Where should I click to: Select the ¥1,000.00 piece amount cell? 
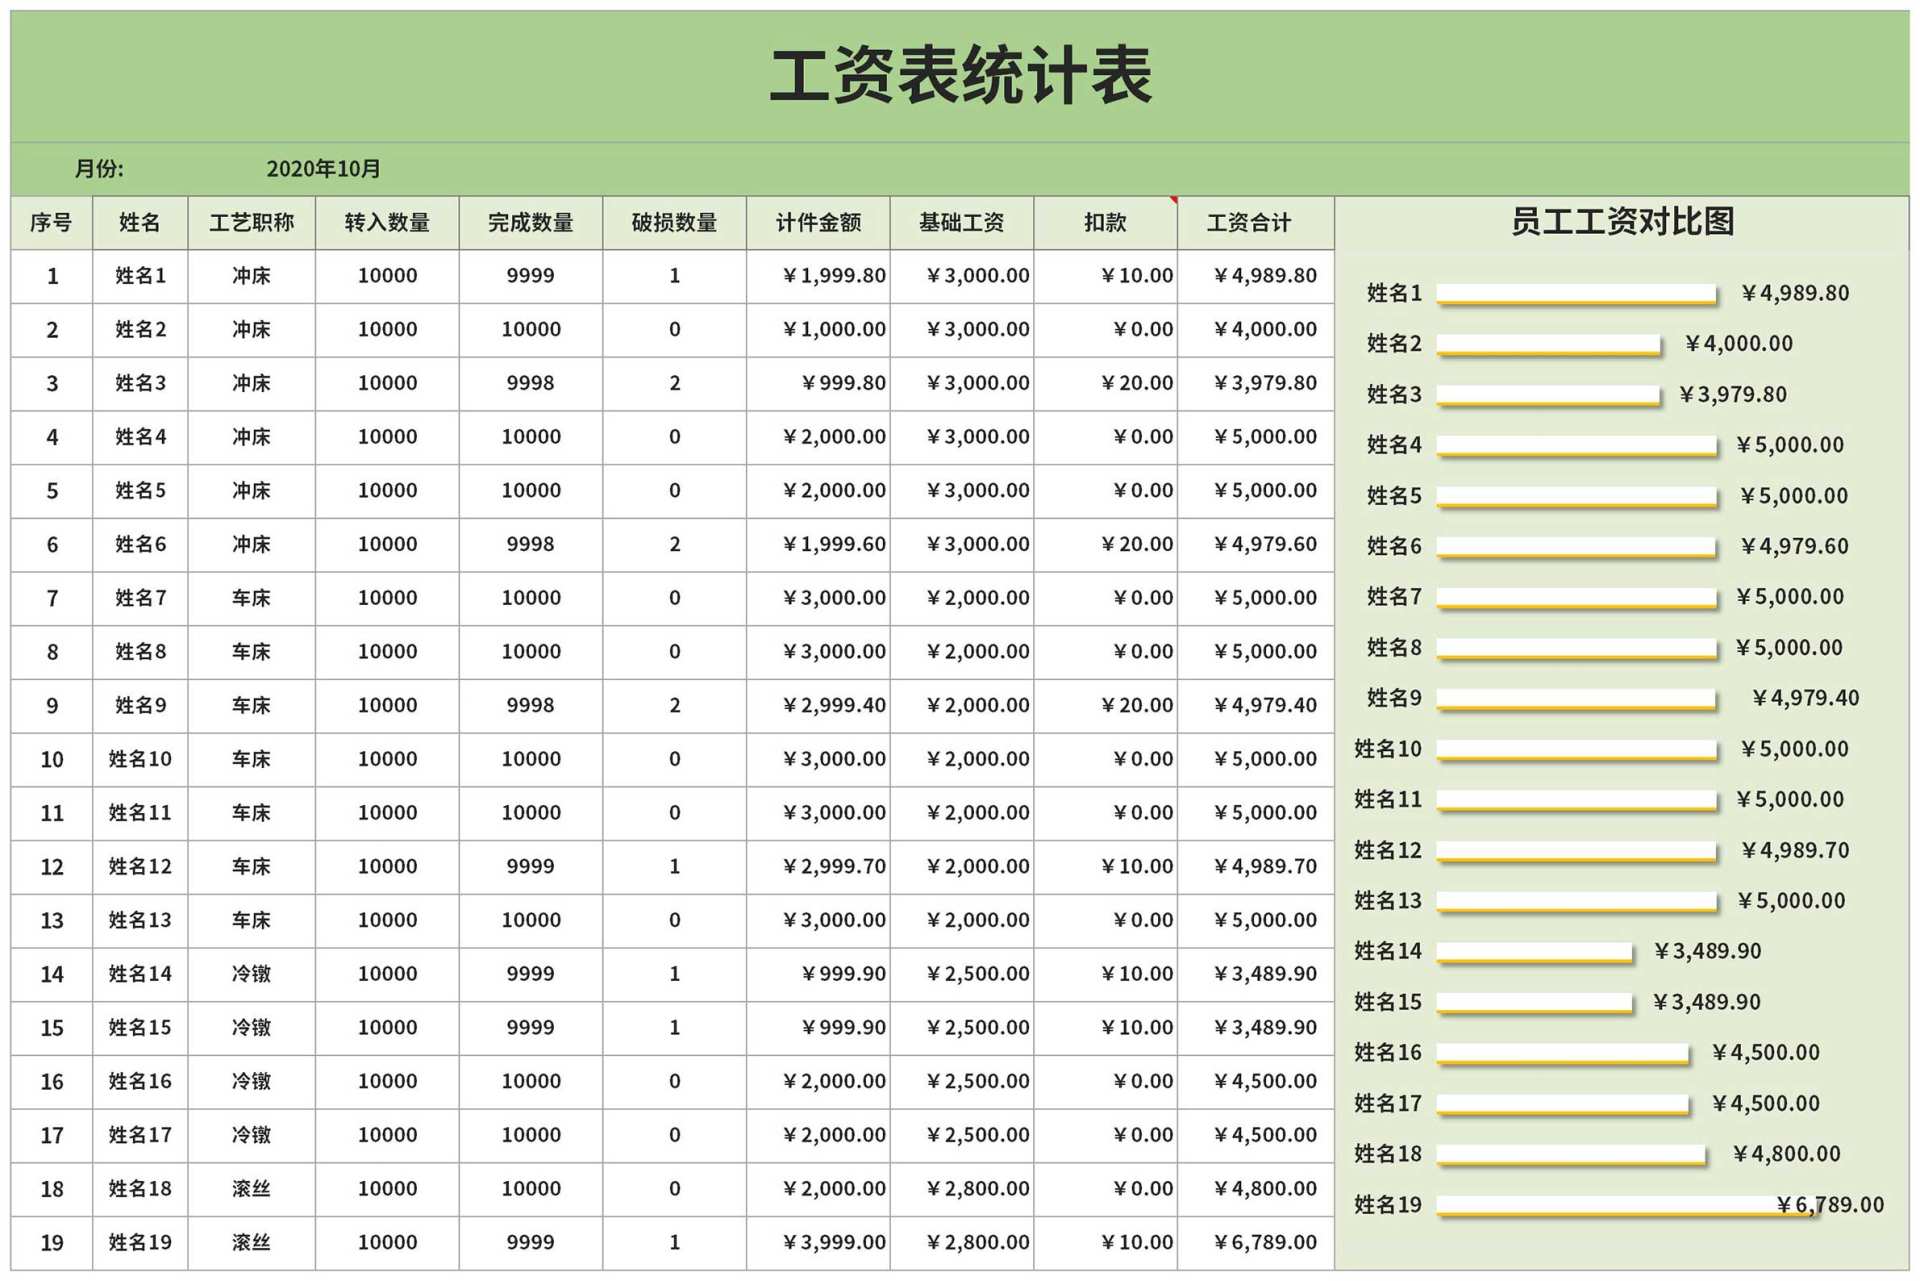(x=818, y=330)
